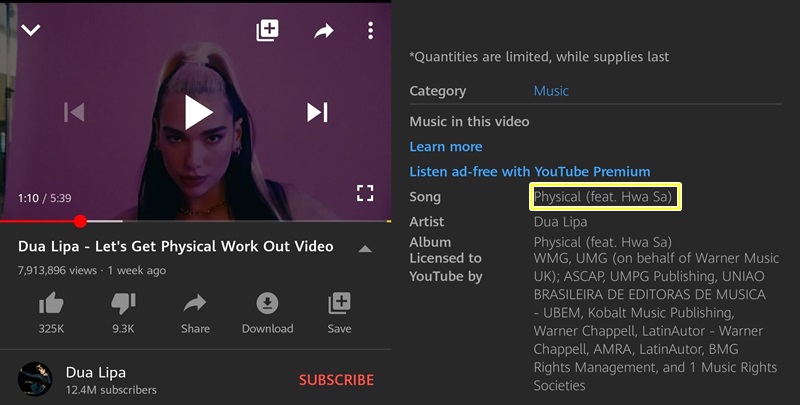Go to previous video

coord(74,112)
